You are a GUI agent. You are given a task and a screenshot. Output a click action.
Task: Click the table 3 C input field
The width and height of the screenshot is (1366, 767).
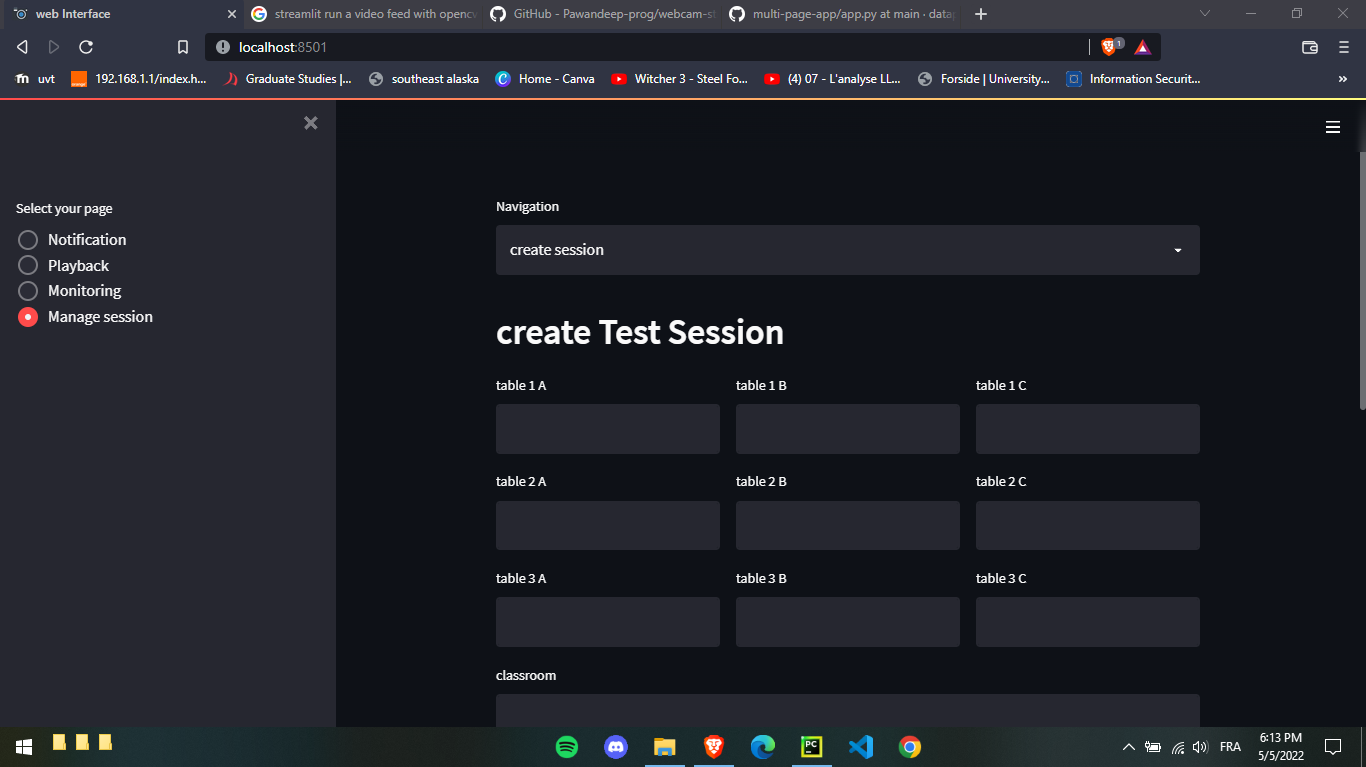1088,622
